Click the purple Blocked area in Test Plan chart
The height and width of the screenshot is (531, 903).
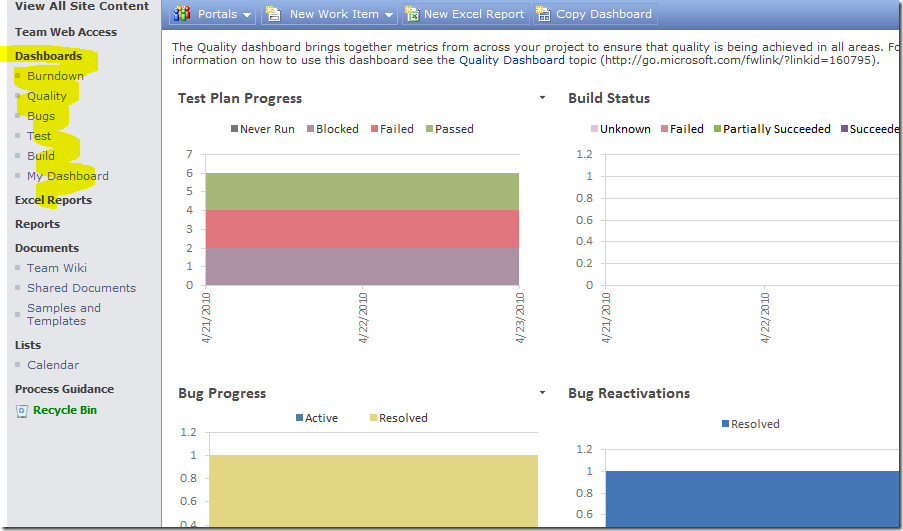click(362, 267)
